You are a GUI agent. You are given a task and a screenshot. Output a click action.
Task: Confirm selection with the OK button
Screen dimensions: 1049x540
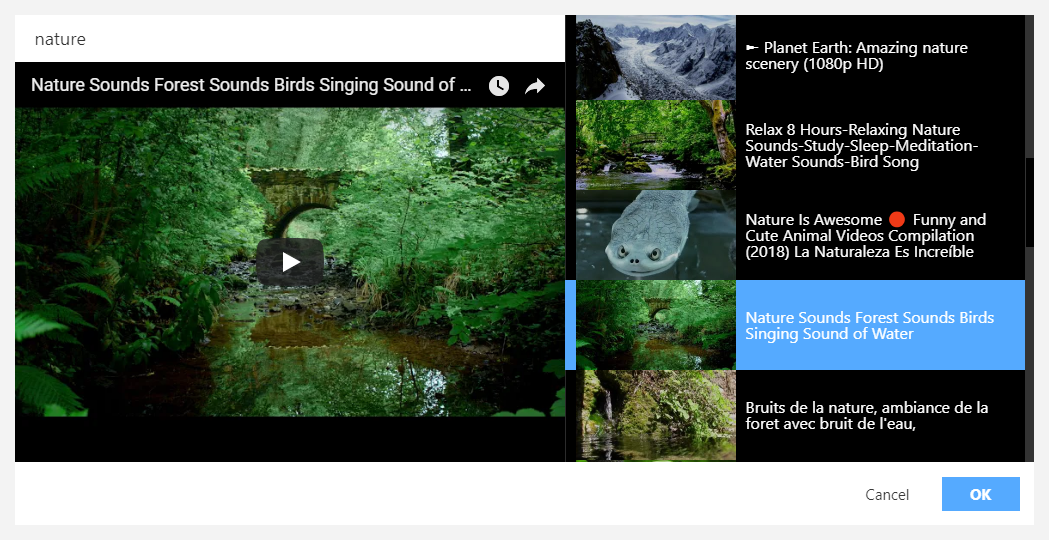pyautogui.click(x=981, y=494)
